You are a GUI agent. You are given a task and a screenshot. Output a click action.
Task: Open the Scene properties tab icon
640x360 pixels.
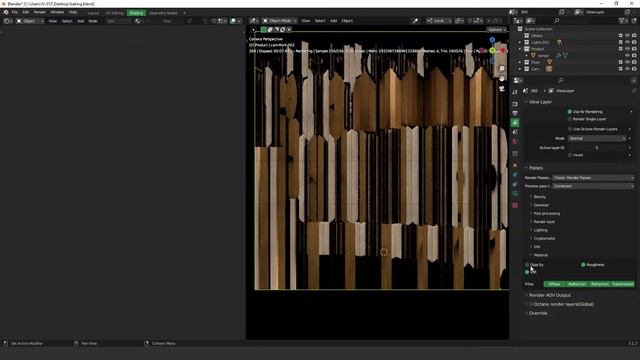515,132
